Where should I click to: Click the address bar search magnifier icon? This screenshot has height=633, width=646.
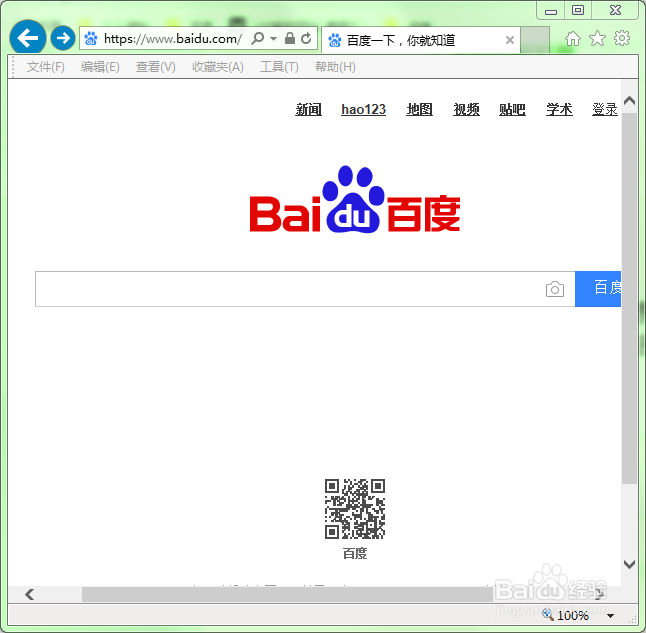258,39
